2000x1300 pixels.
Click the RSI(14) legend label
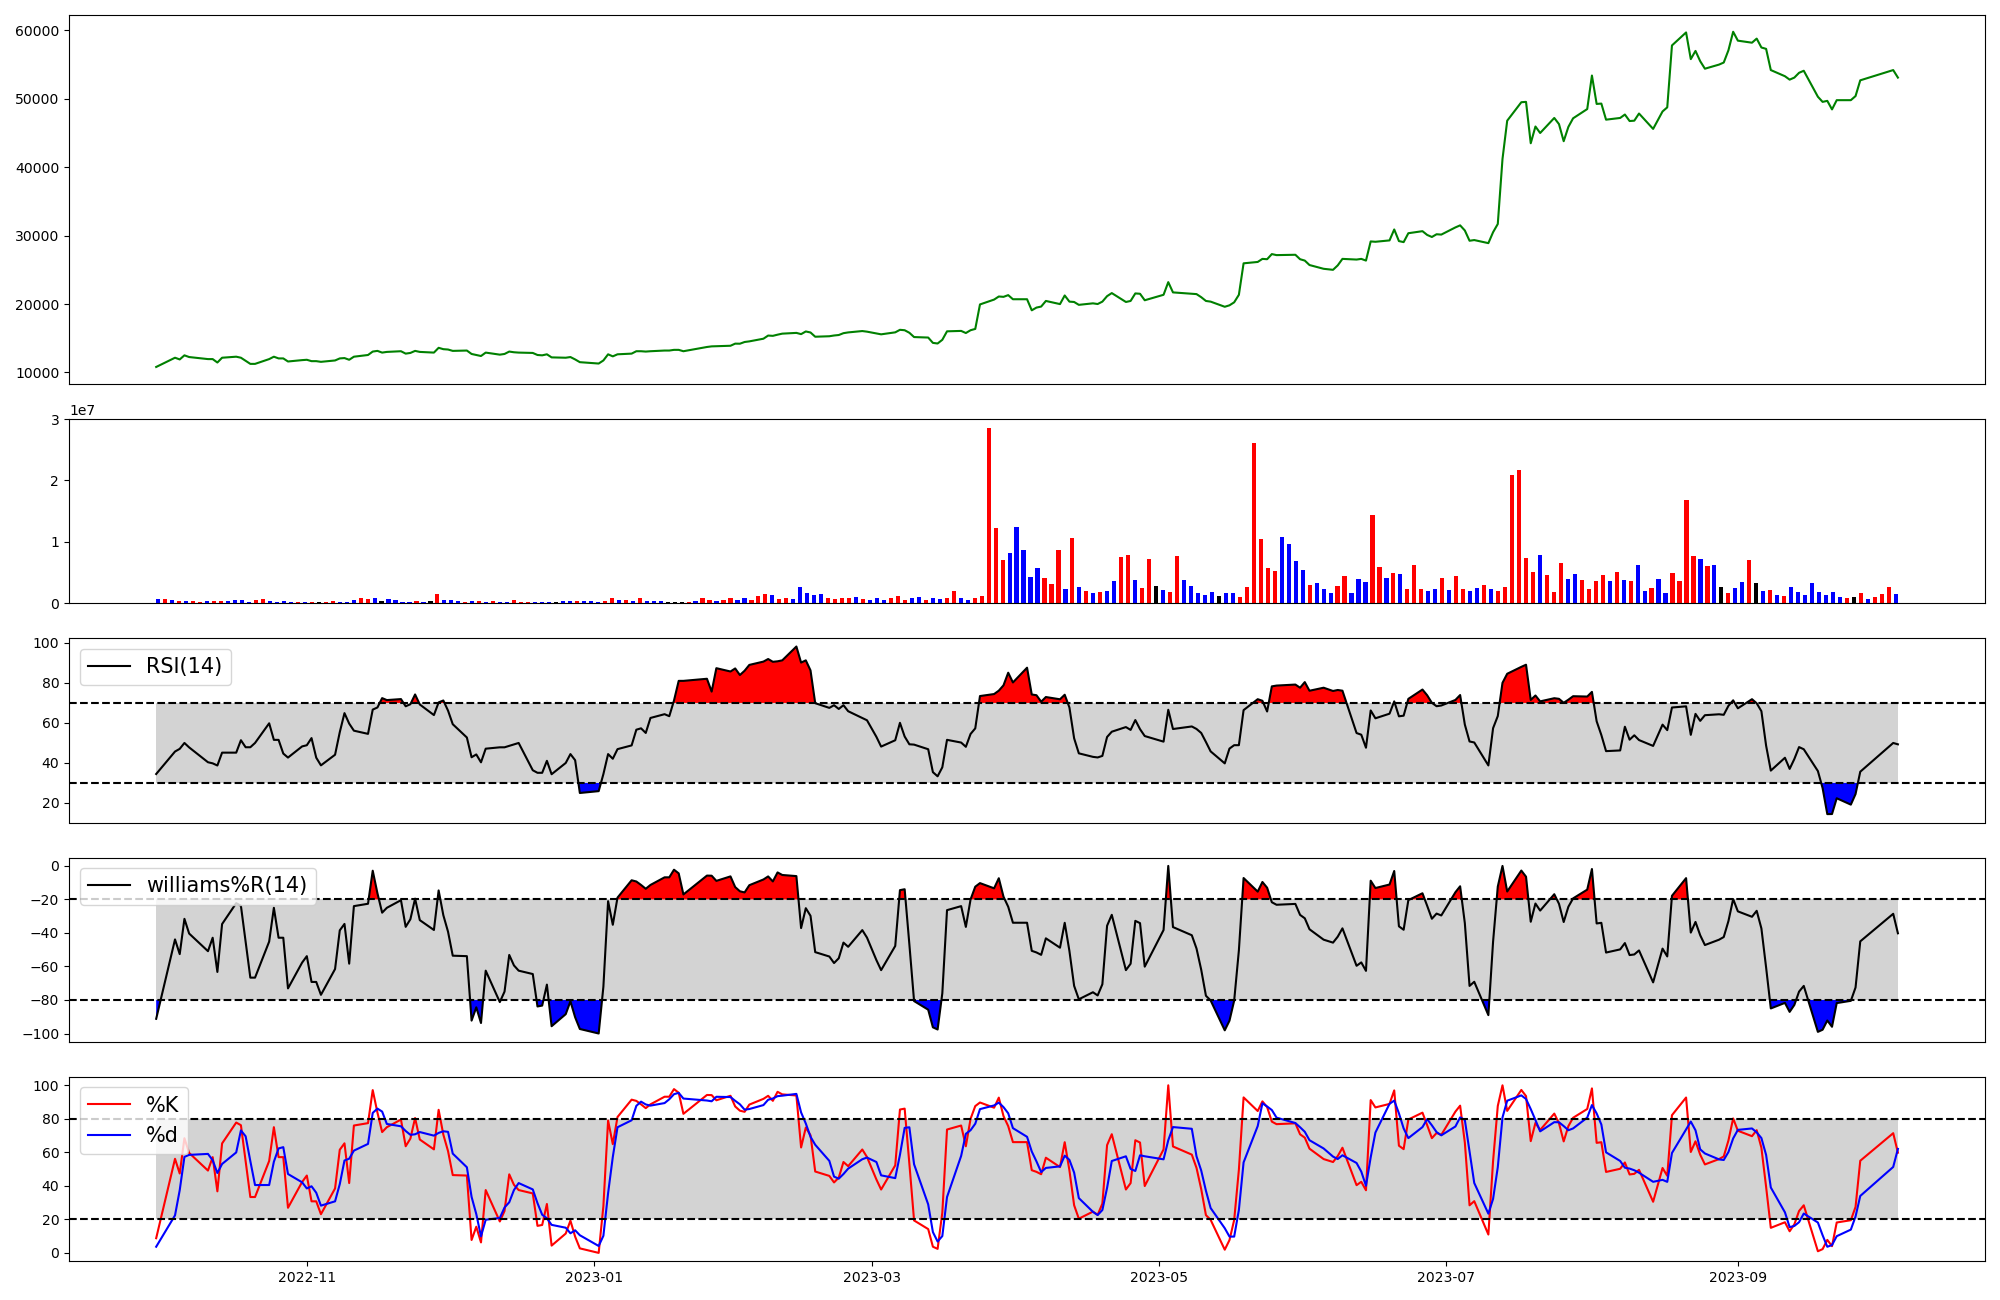pyautogui.click(x=183, y=666)
